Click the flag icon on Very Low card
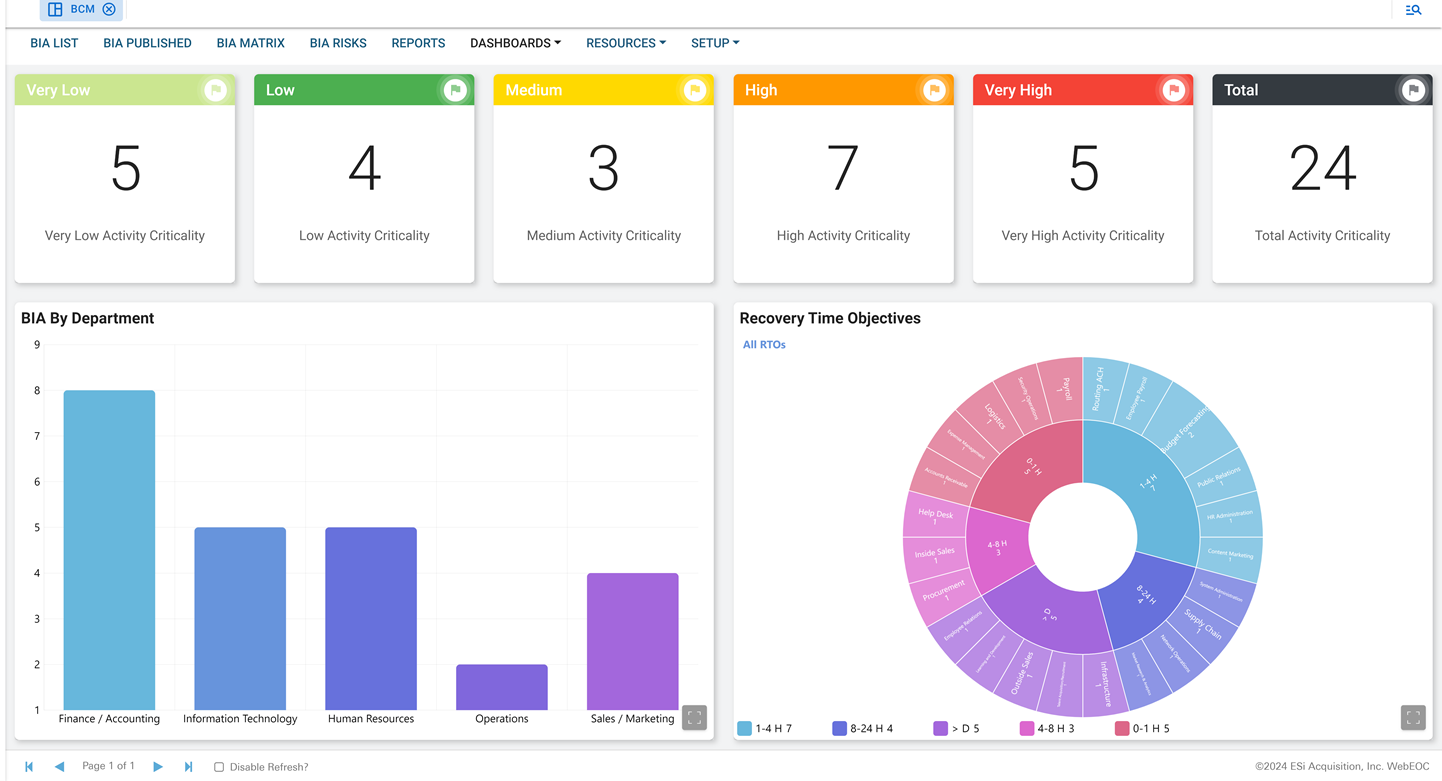The image size is (1442, 781). 215,89
